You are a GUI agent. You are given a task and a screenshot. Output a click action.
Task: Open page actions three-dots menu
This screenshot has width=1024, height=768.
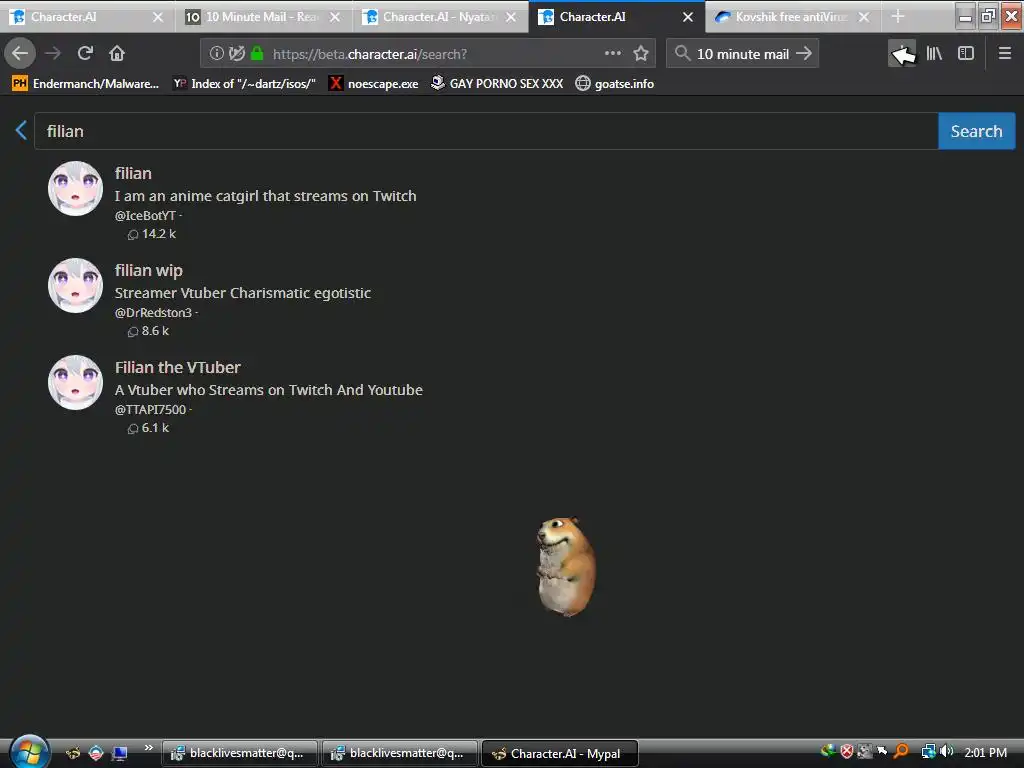(613, 54)
